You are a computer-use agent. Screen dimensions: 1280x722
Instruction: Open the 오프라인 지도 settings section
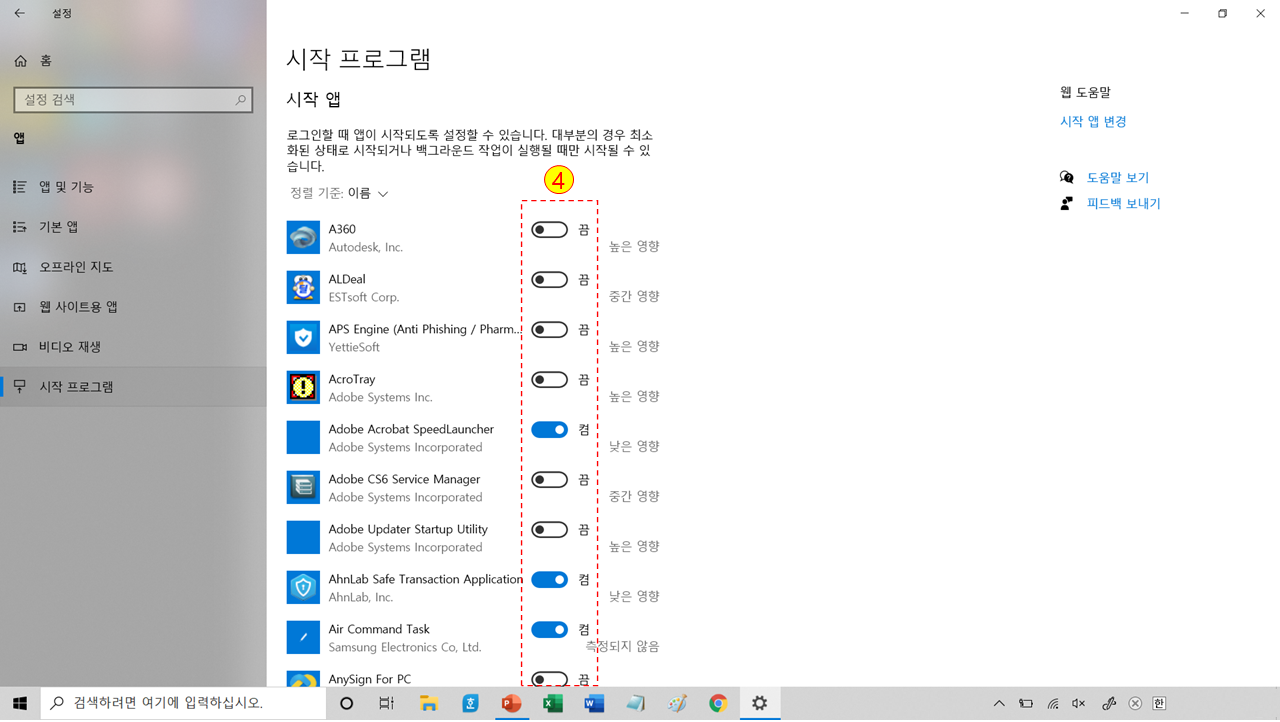[75, 266]
